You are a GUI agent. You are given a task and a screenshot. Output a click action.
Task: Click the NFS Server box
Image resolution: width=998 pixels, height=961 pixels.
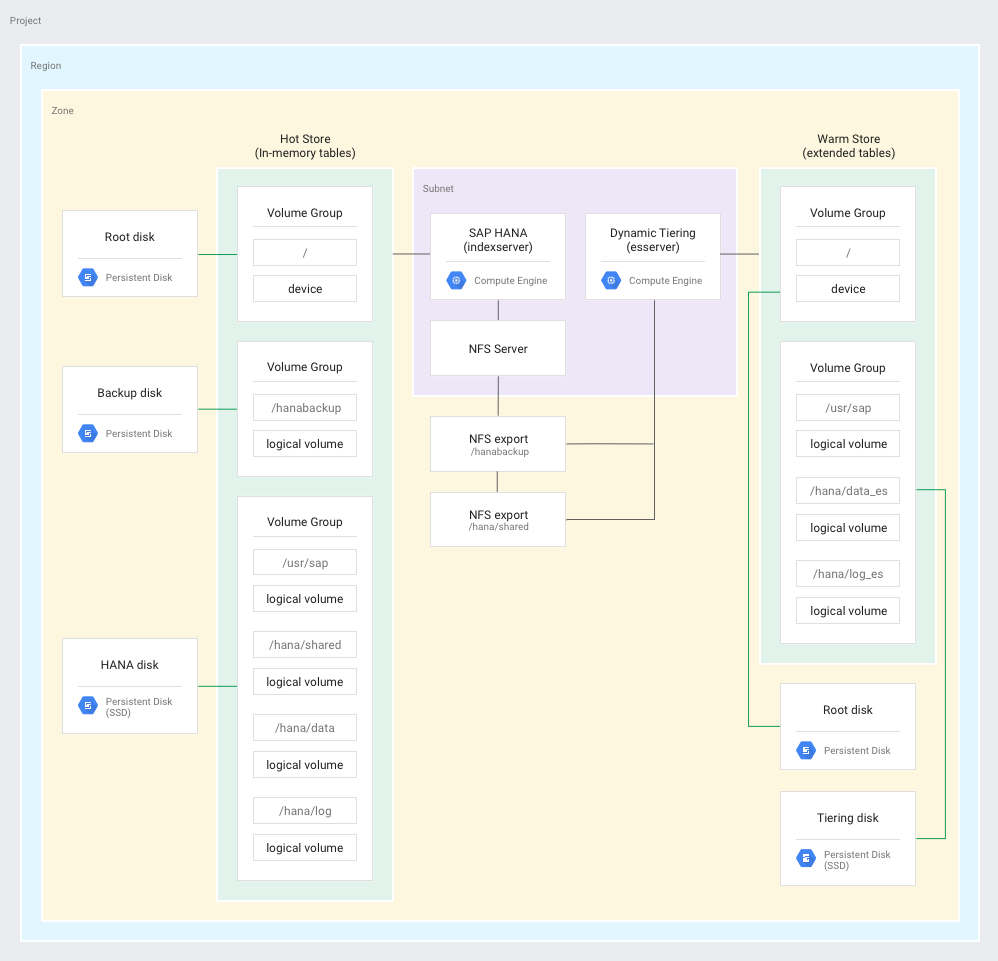[497, 348]
